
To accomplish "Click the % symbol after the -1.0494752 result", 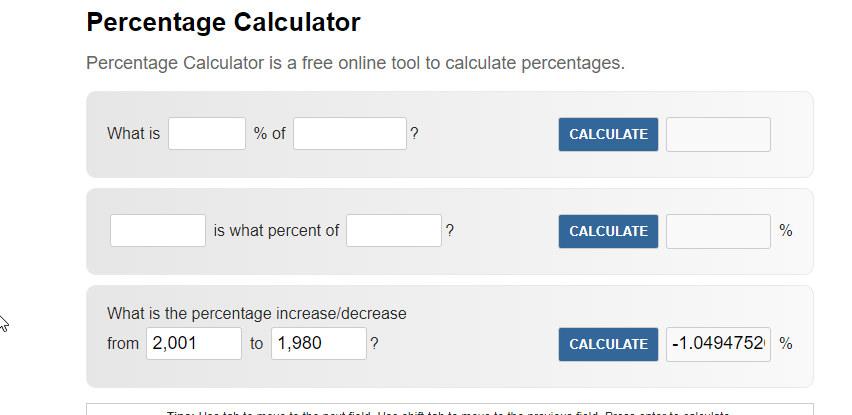I will click(786, 344).
